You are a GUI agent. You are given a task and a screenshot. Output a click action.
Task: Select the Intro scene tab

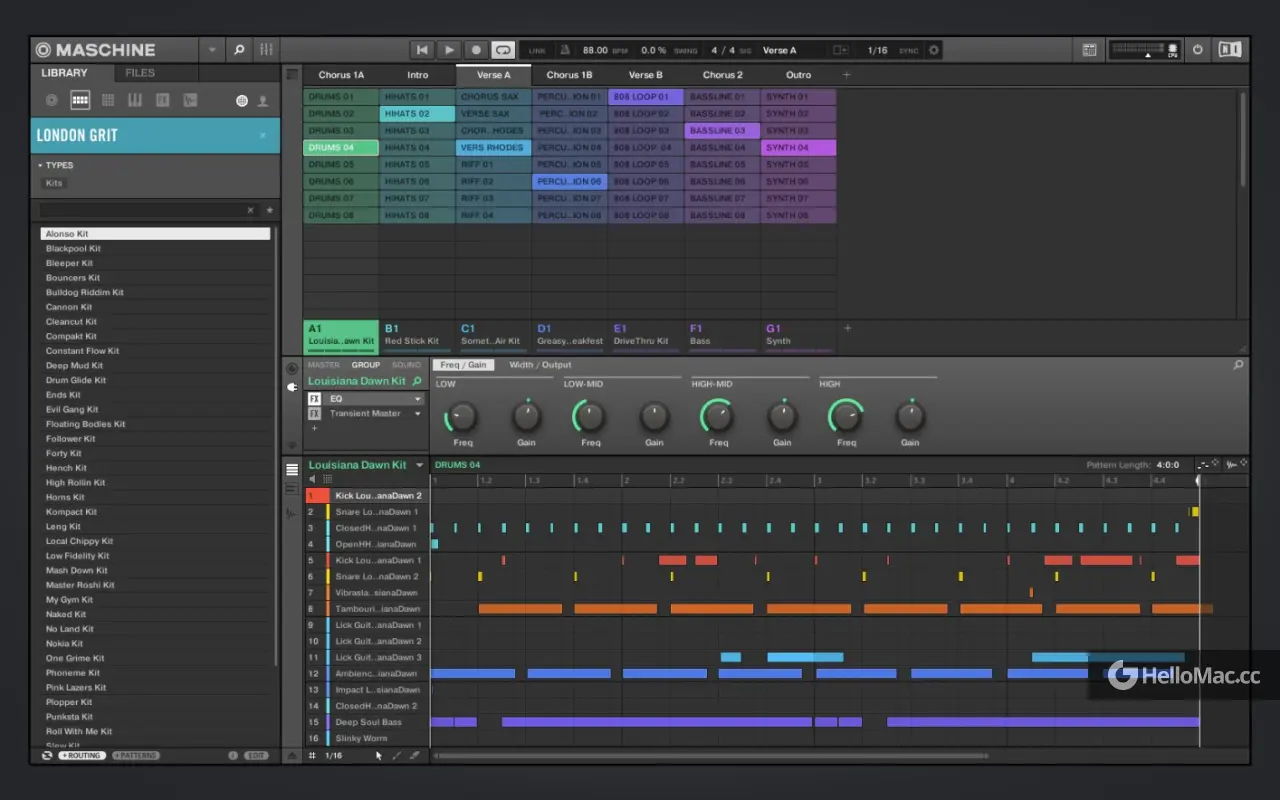click(417, 75)
